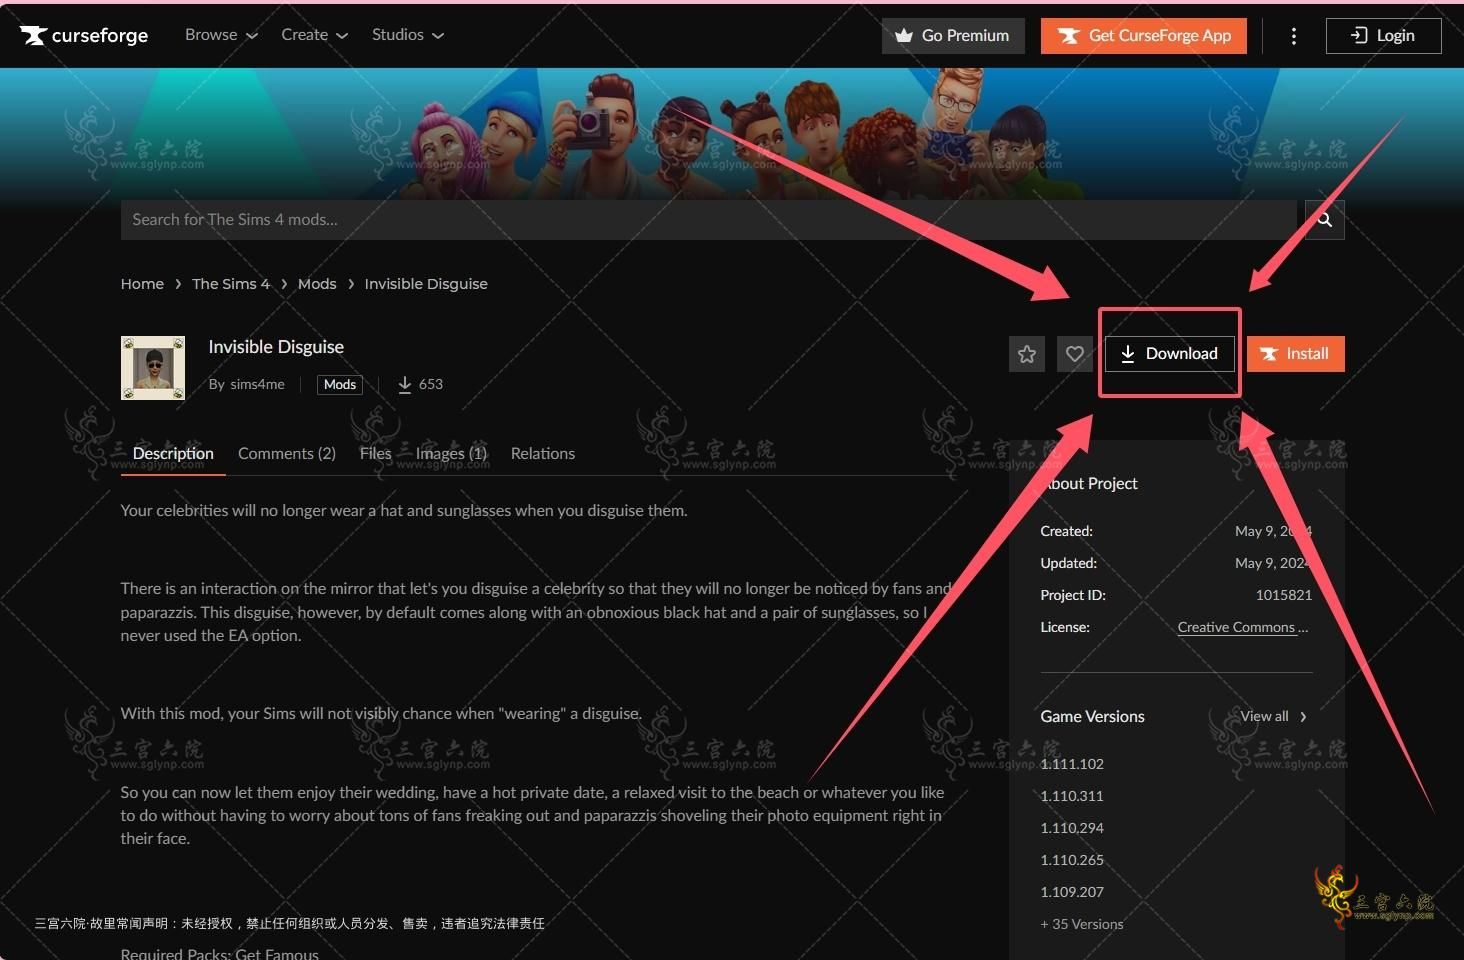Star this project as favorite
Screen dimensions: 1464x960
(1027, 354)
